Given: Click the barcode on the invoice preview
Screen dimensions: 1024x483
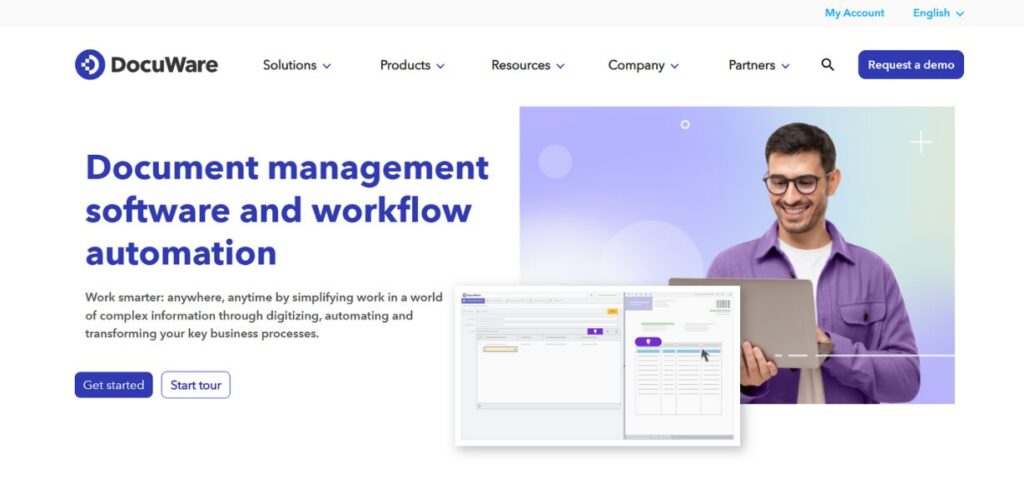Looking at the screenshot, I should point(722,304).
